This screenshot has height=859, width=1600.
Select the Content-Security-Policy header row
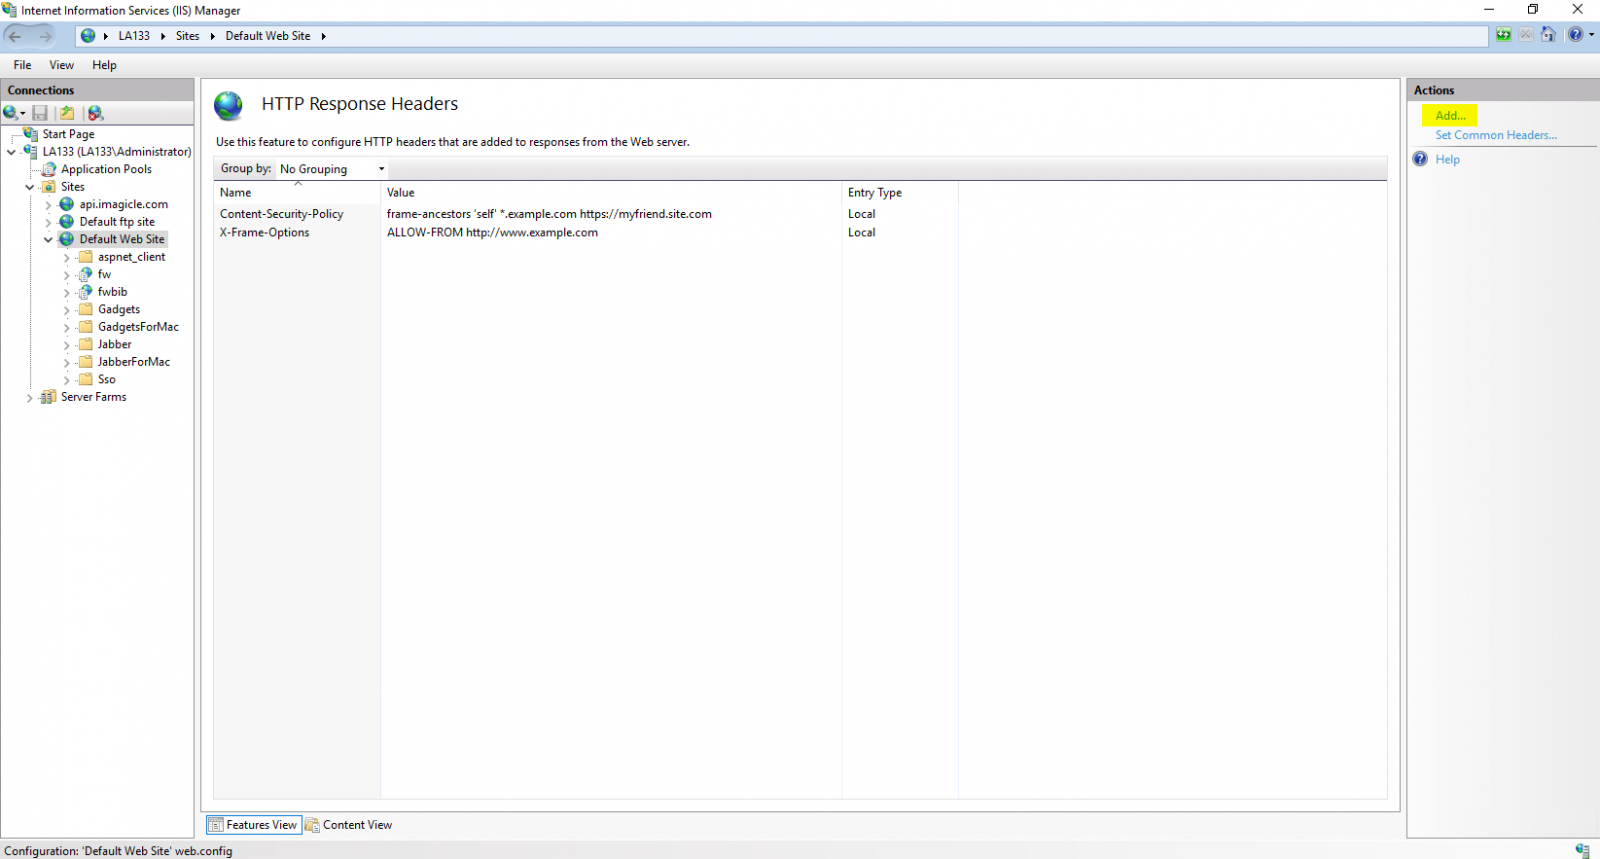coord(282,214)
